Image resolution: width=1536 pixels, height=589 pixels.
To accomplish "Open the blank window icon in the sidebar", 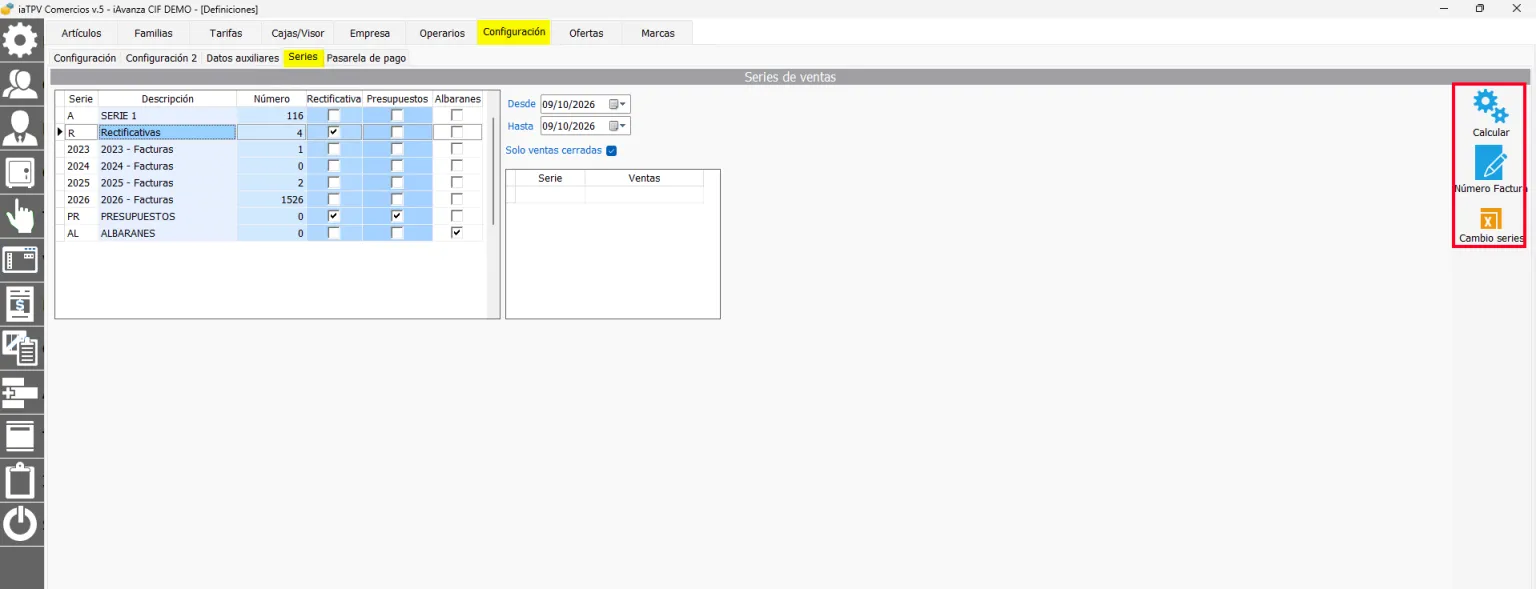I will click(21, 436).
